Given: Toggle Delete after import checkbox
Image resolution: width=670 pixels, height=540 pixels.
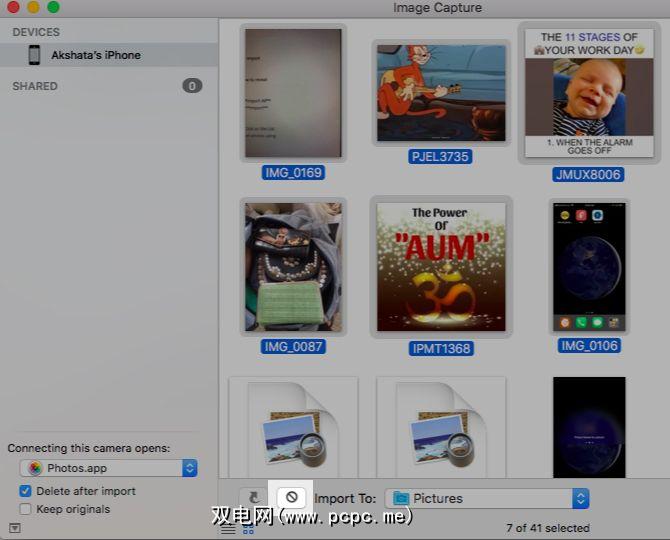Looking at the screenshot, I should [25, 491].
